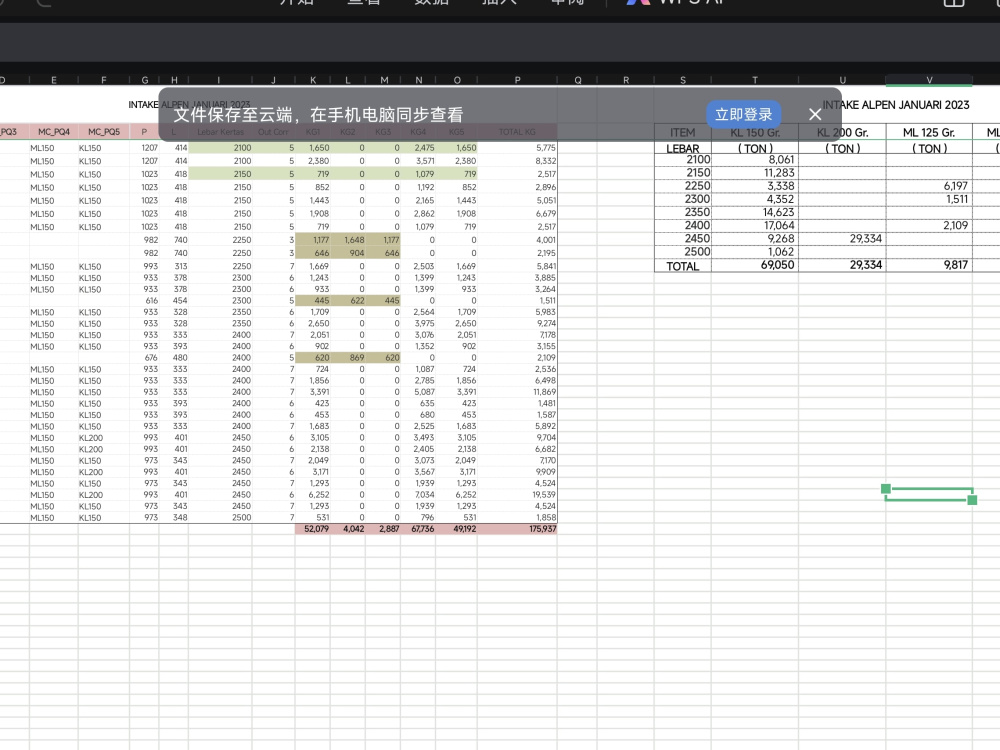This screenshot has height=750, width=1000.
Task: Select the cell with value 17,064
Action: (754, 225)
